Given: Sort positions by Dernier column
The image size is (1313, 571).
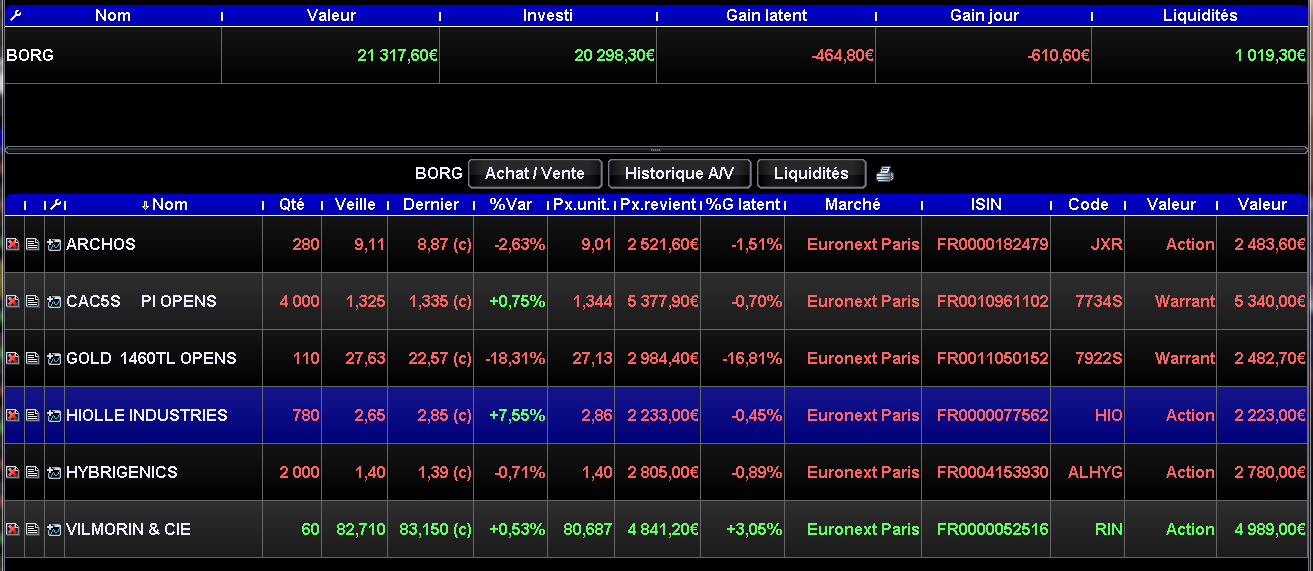Looking at the screenshot, I should click(x=431, y=205).
